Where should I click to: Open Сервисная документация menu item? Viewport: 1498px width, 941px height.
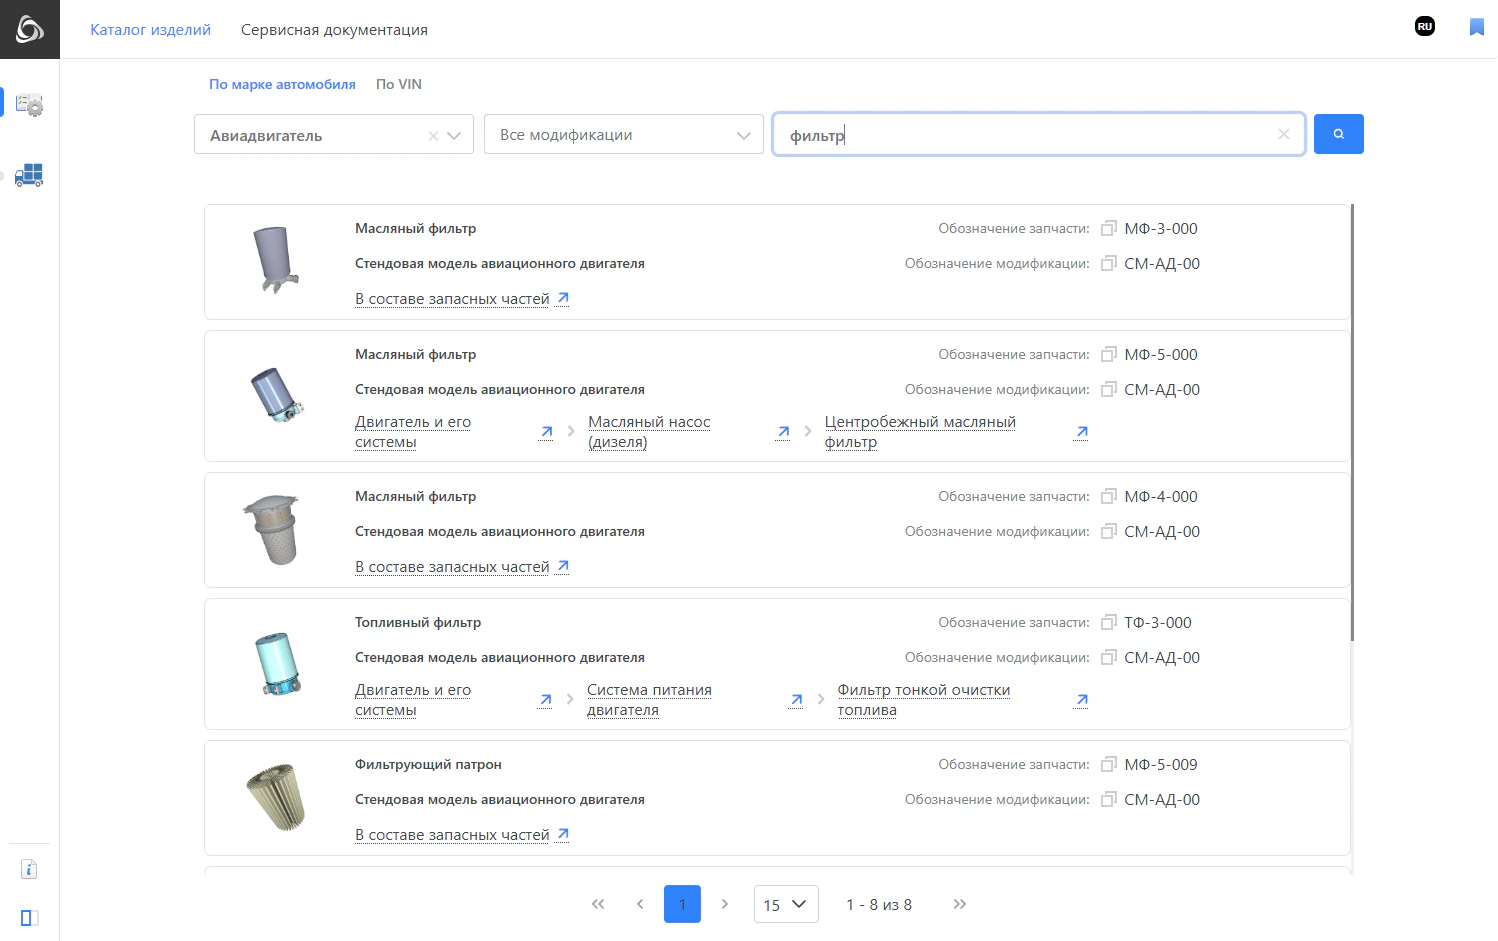(x=334, y=30)
